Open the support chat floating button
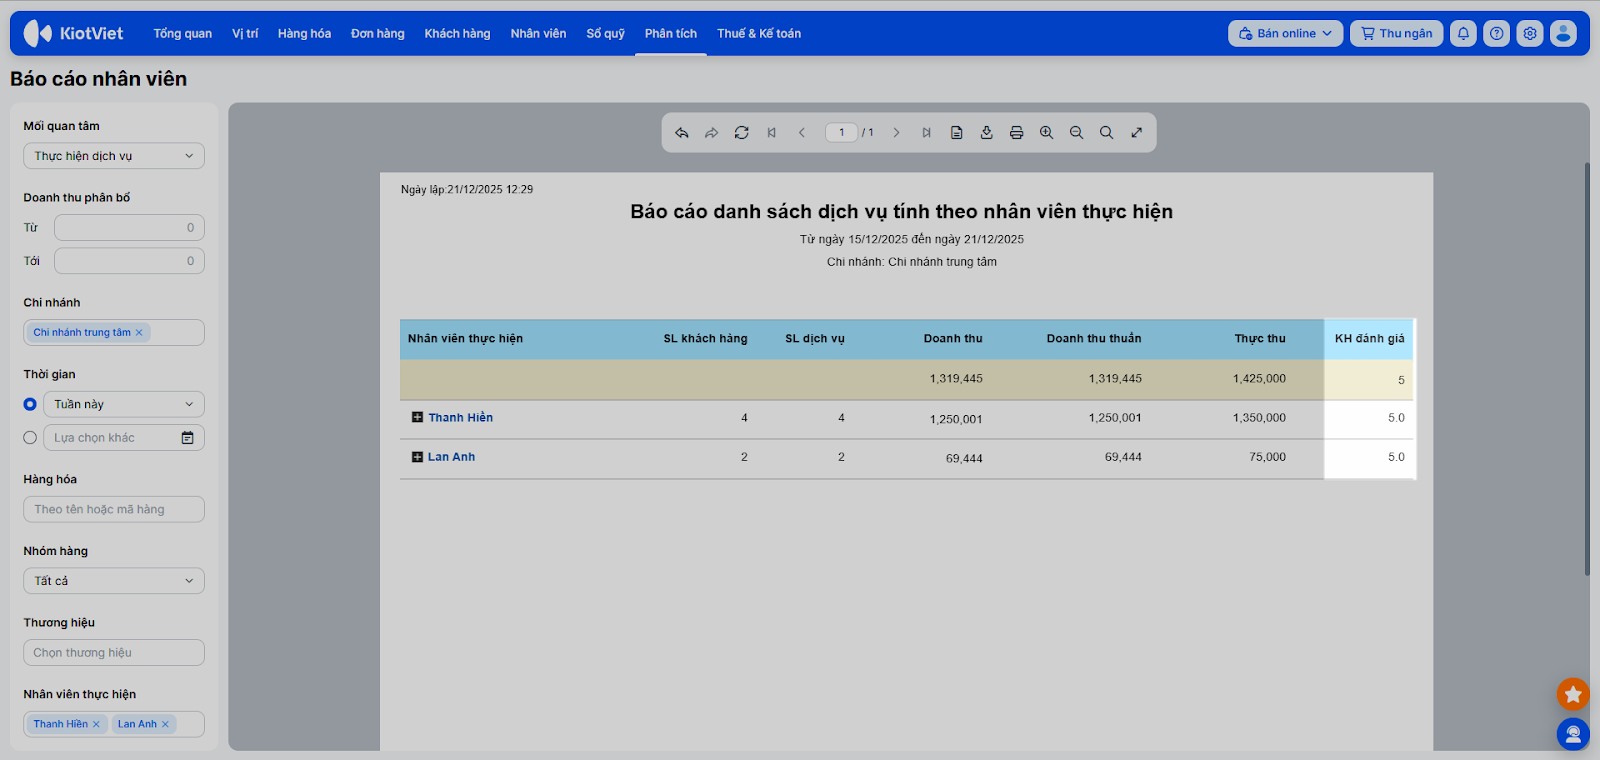 point(1573,734)
